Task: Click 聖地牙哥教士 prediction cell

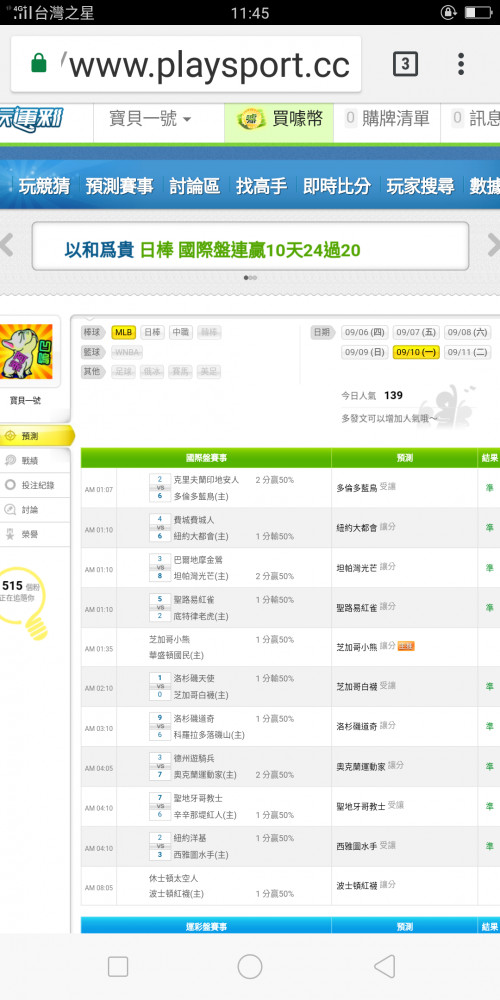Action: click(x=404, y=806)
